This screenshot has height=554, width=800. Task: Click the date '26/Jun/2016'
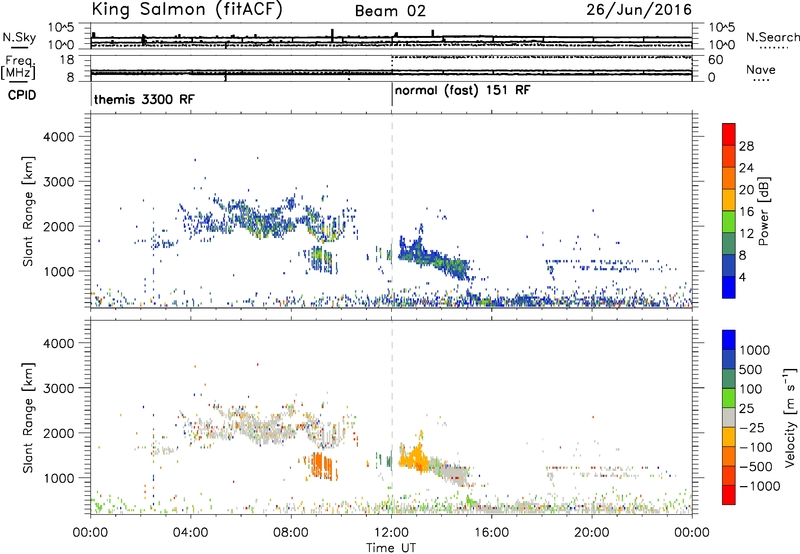click(x=639, y=10)
